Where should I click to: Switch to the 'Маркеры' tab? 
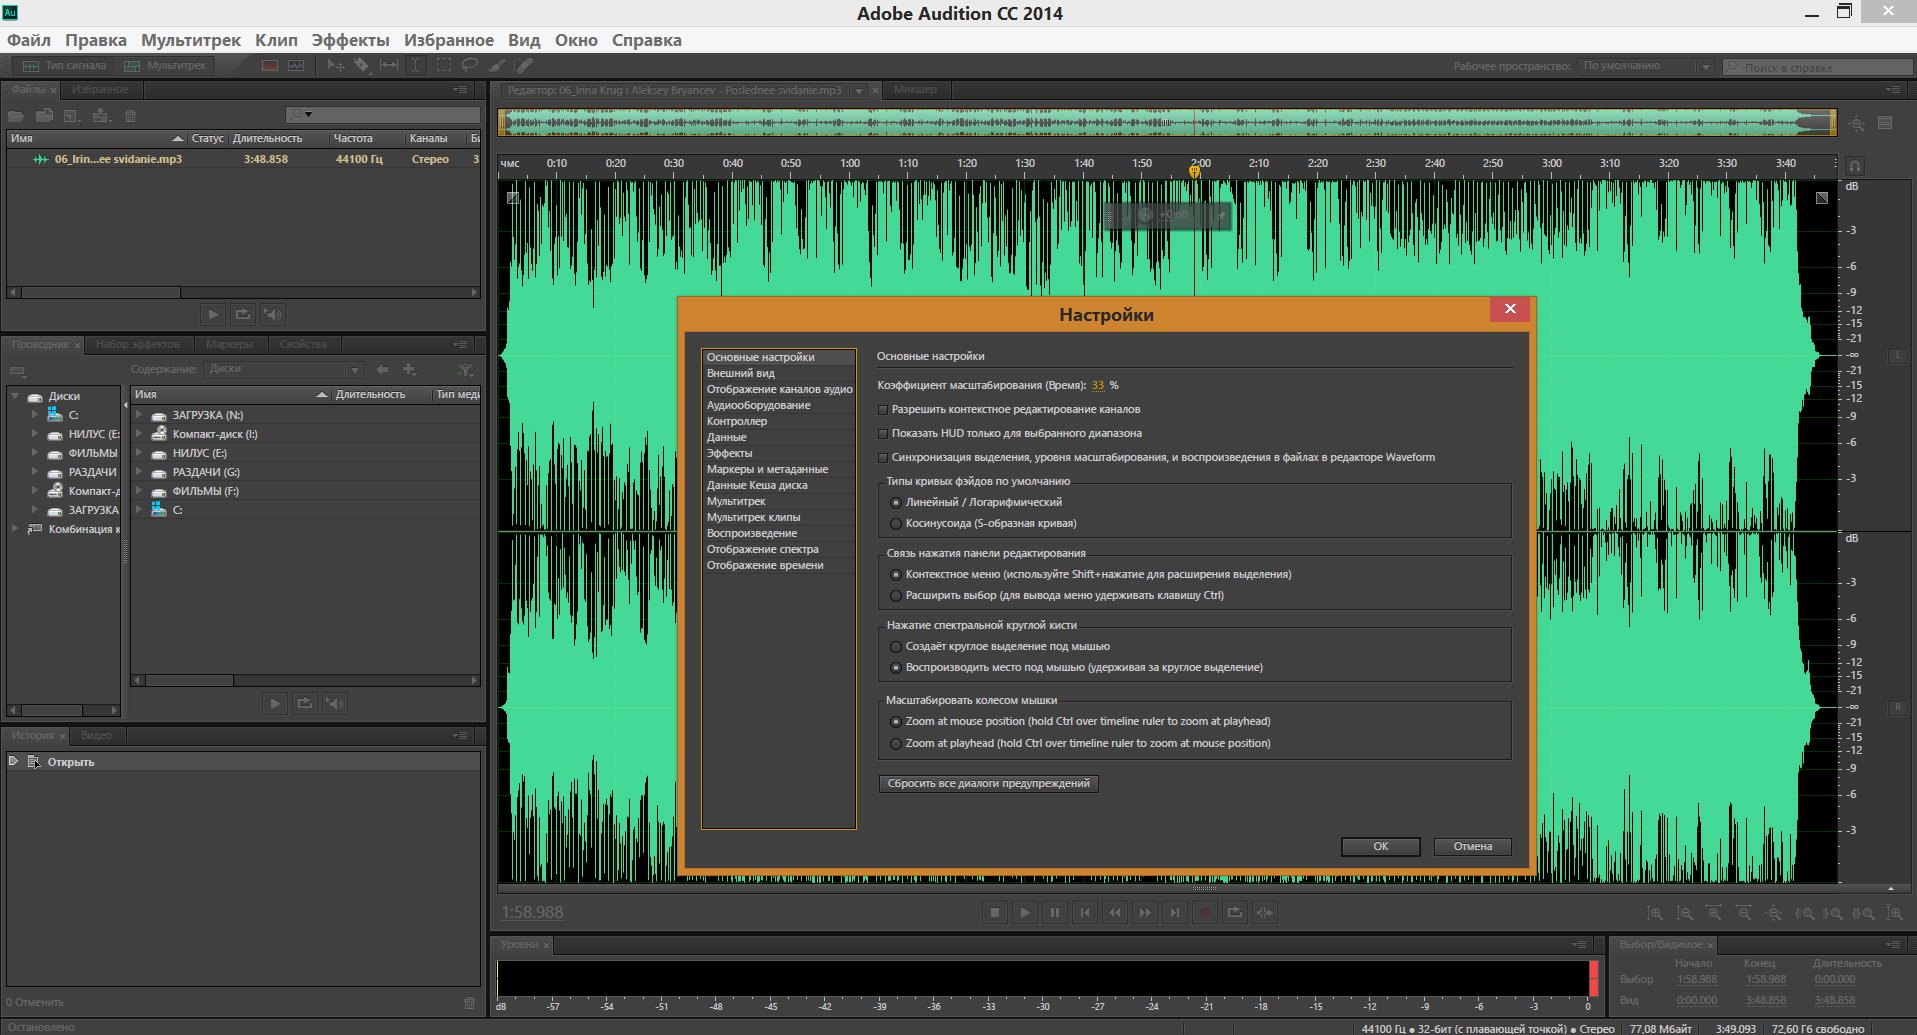pyautogui.click(x=229, y=344)
